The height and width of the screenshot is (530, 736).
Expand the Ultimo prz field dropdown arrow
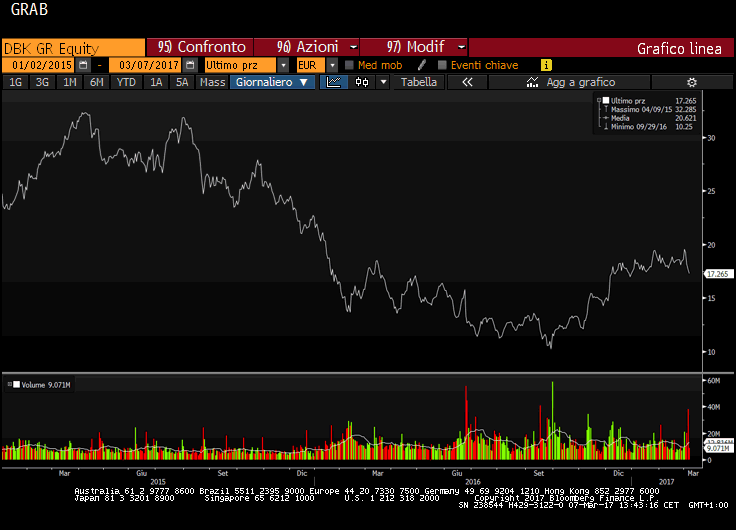tap(283, 65)
